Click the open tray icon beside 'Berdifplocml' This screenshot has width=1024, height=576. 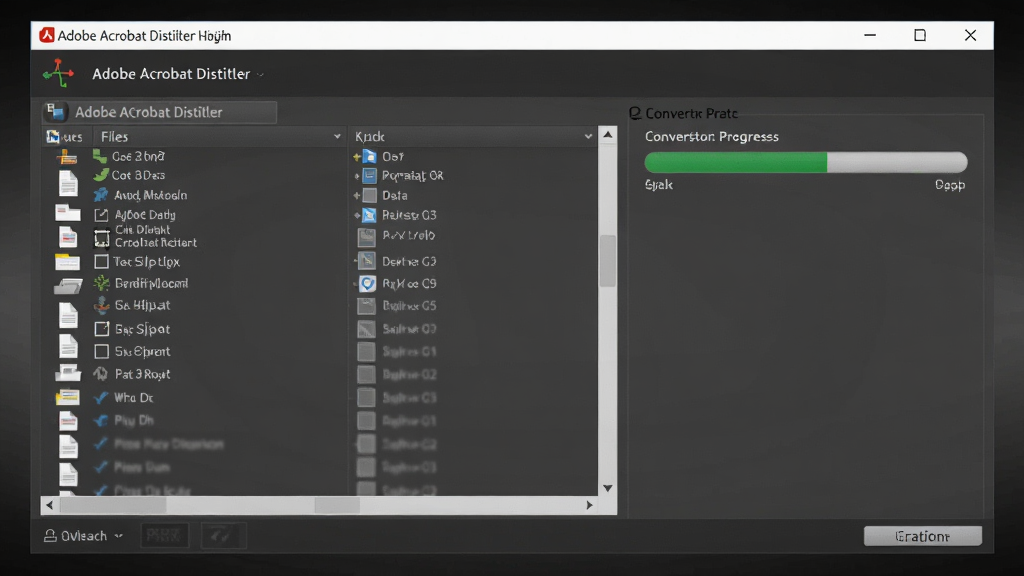point(68,285)
